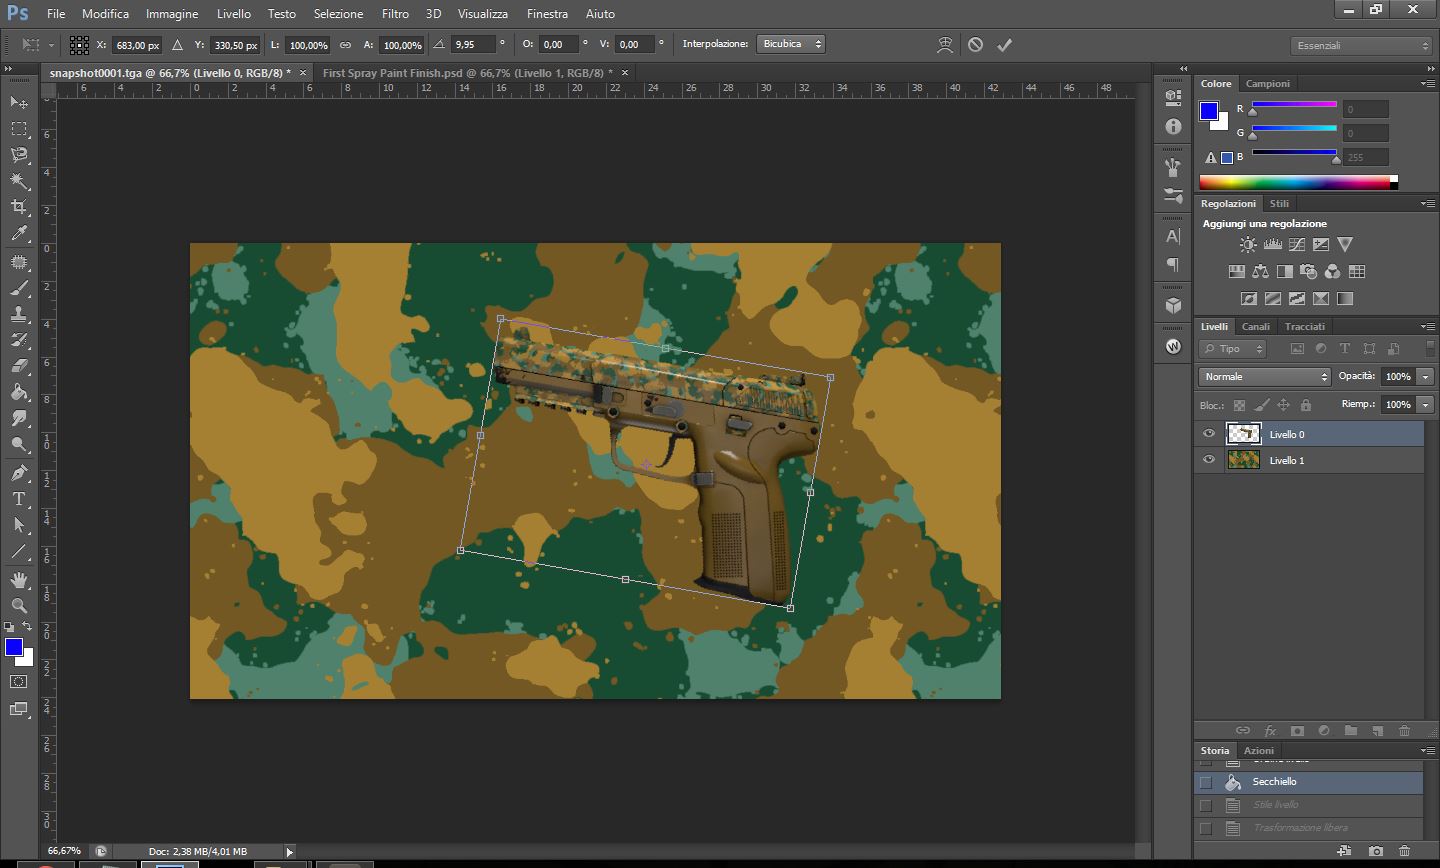Open the Normale blend mode dropdown
This screenshot has height=868, width=1440.
point(1265,377)
